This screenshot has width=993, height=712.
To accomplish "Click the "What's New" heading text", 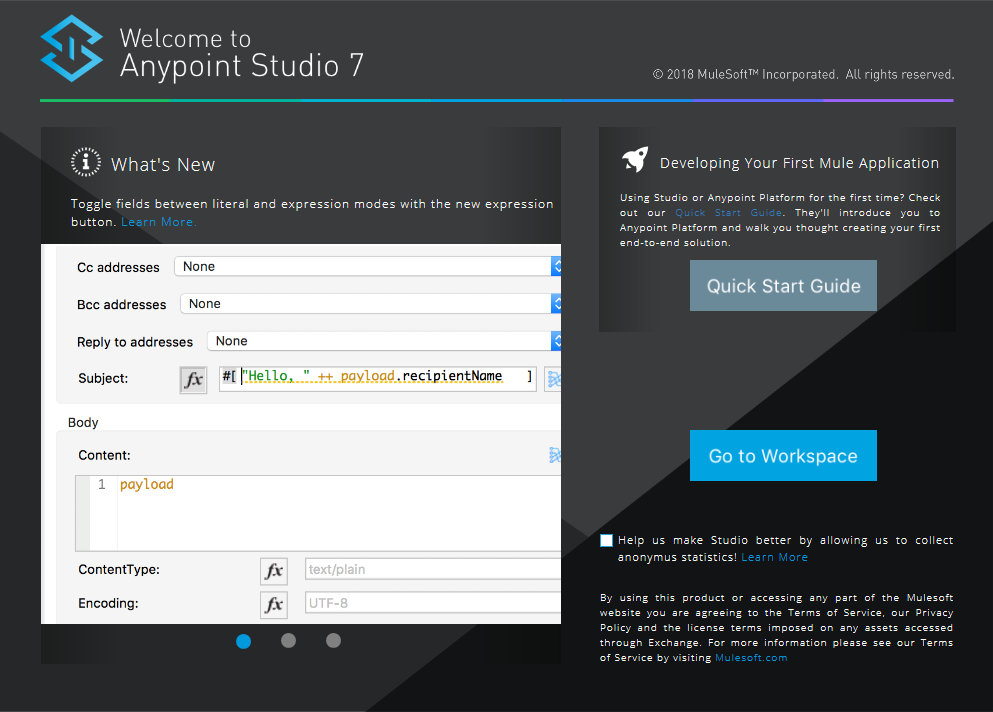I will (163, 165).
